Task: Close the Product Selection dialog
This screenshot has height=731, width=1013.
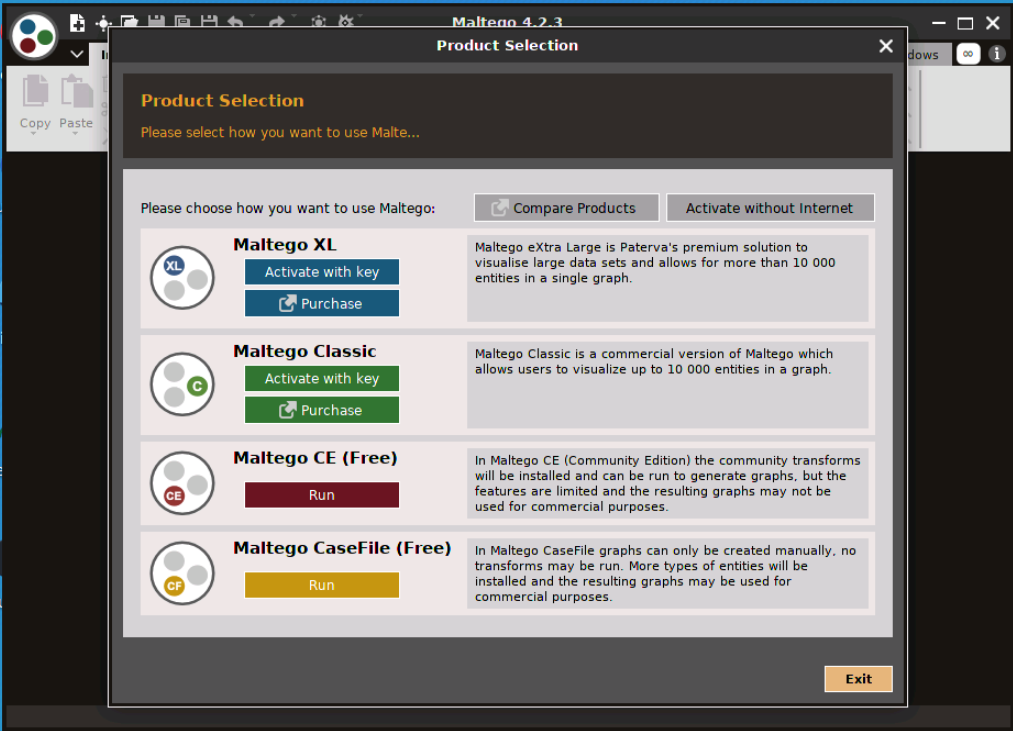Action: pos(886,46)
